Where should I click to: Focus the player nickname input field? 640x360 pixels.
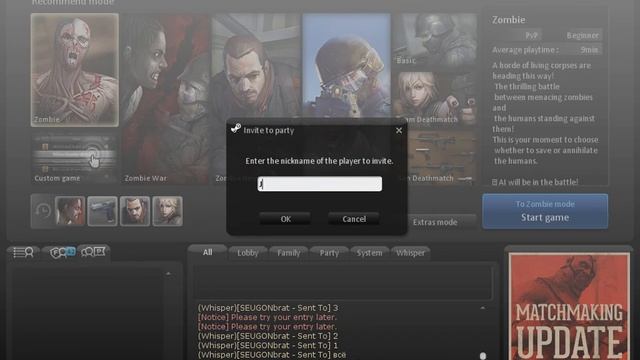[320, 184]
